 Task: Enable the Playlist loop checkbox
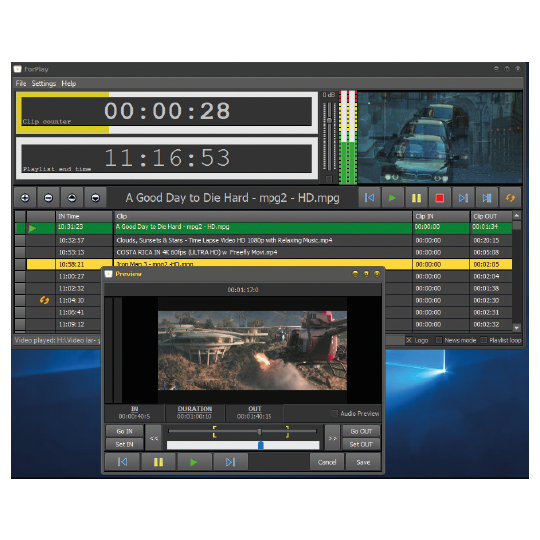484,340
